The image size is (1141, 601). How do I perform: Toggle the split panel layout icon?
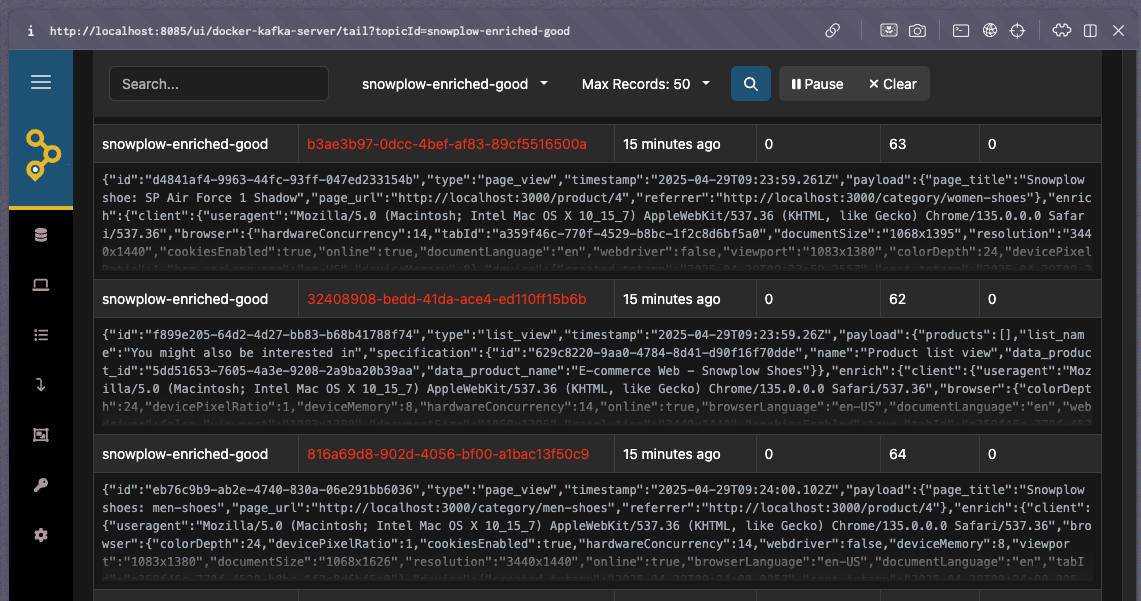pos(1090,31)
